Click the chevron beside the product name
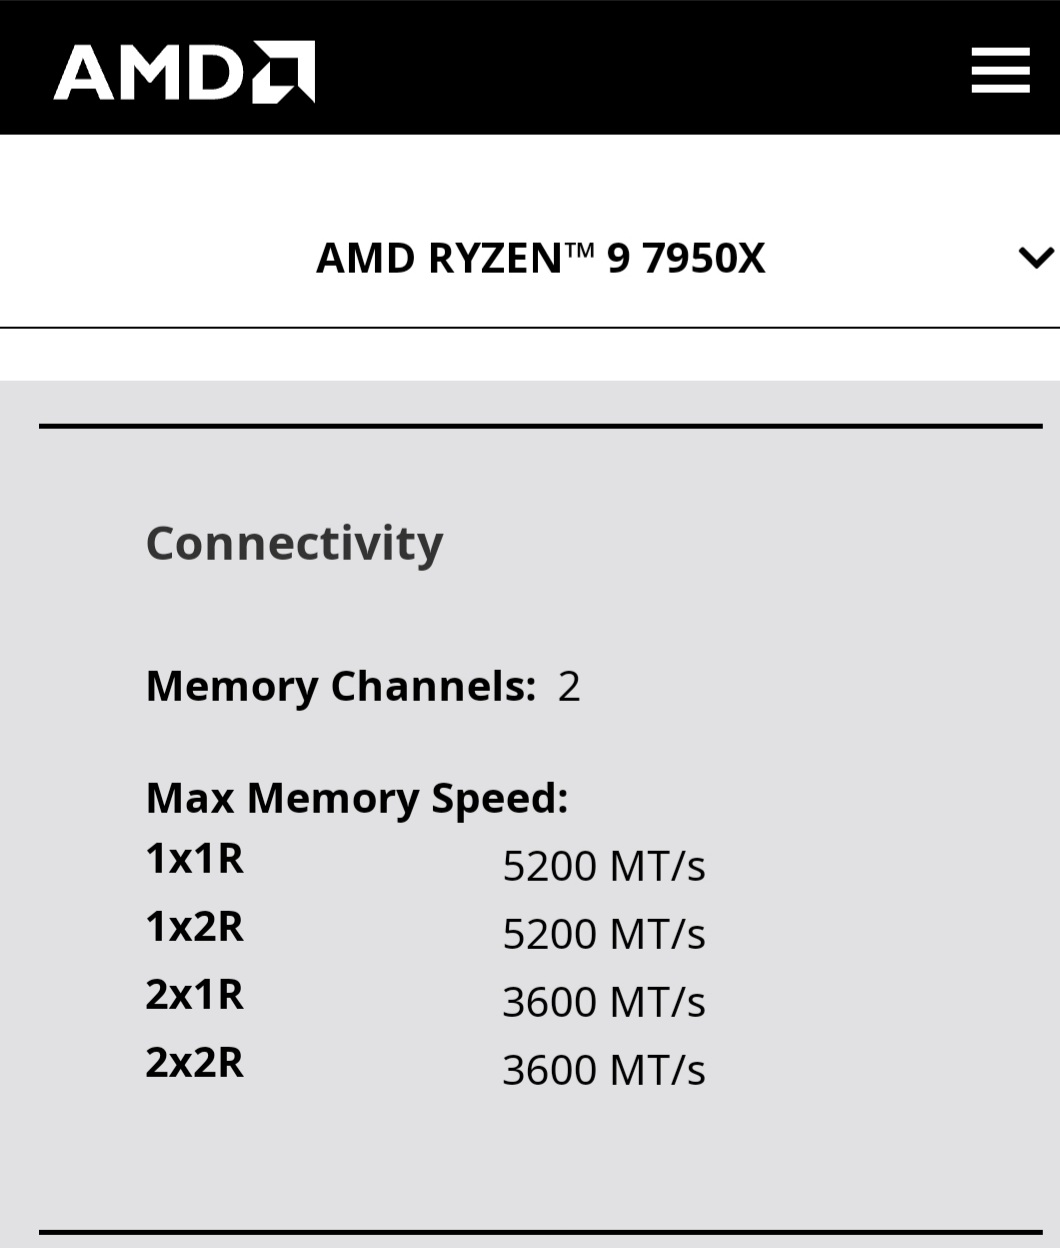 1038,258
